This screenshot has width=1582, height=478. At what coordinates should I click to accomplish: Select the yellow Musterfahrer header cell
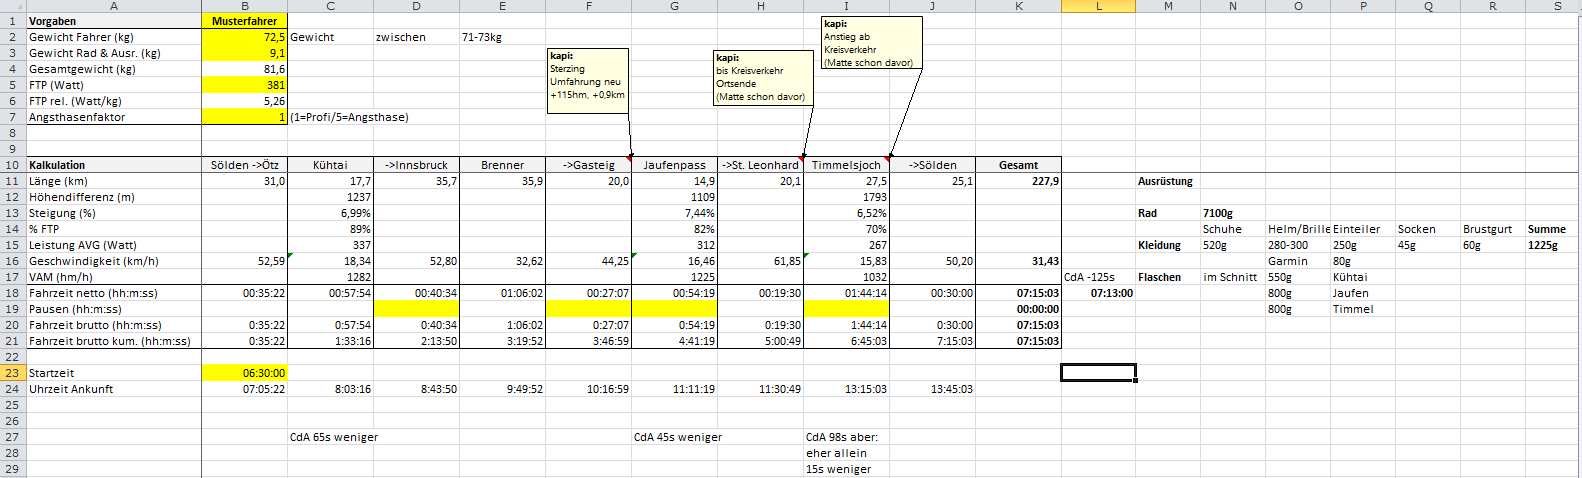(x=245, y=21)
